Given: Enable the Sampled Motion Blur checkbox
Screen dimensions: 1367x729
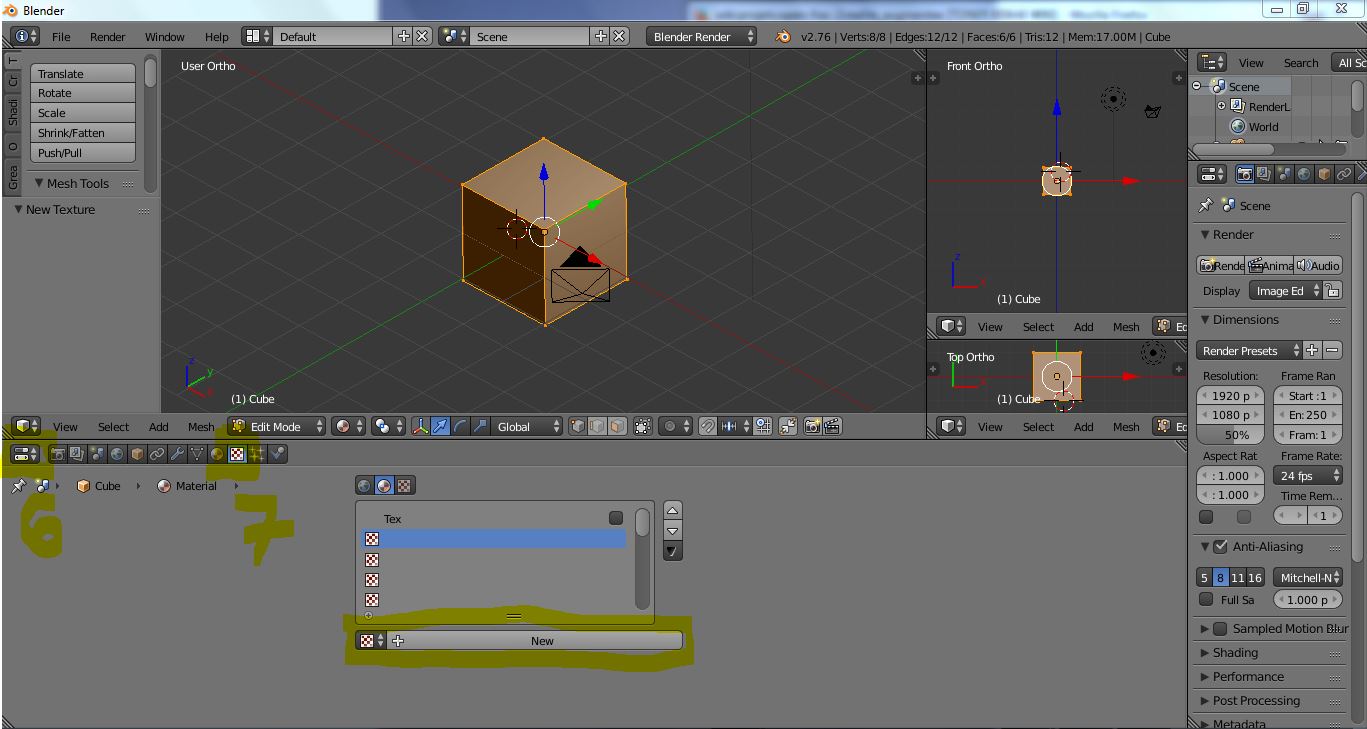Looking at the screenshot, I should point(1220,629).
